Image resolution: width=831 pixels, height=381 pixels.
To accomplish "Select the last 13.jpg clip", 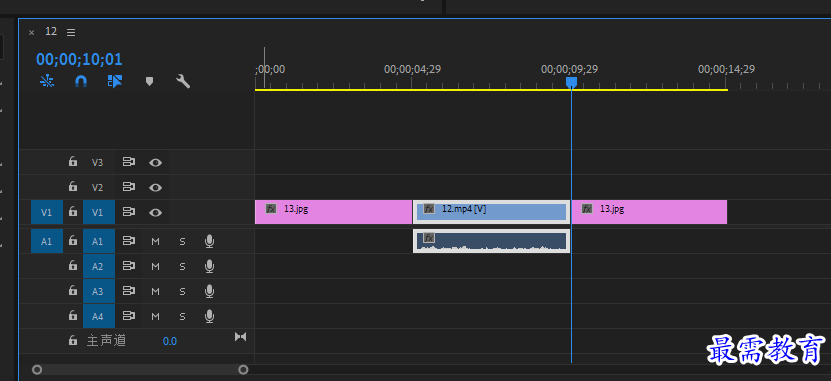I will 649,212.
